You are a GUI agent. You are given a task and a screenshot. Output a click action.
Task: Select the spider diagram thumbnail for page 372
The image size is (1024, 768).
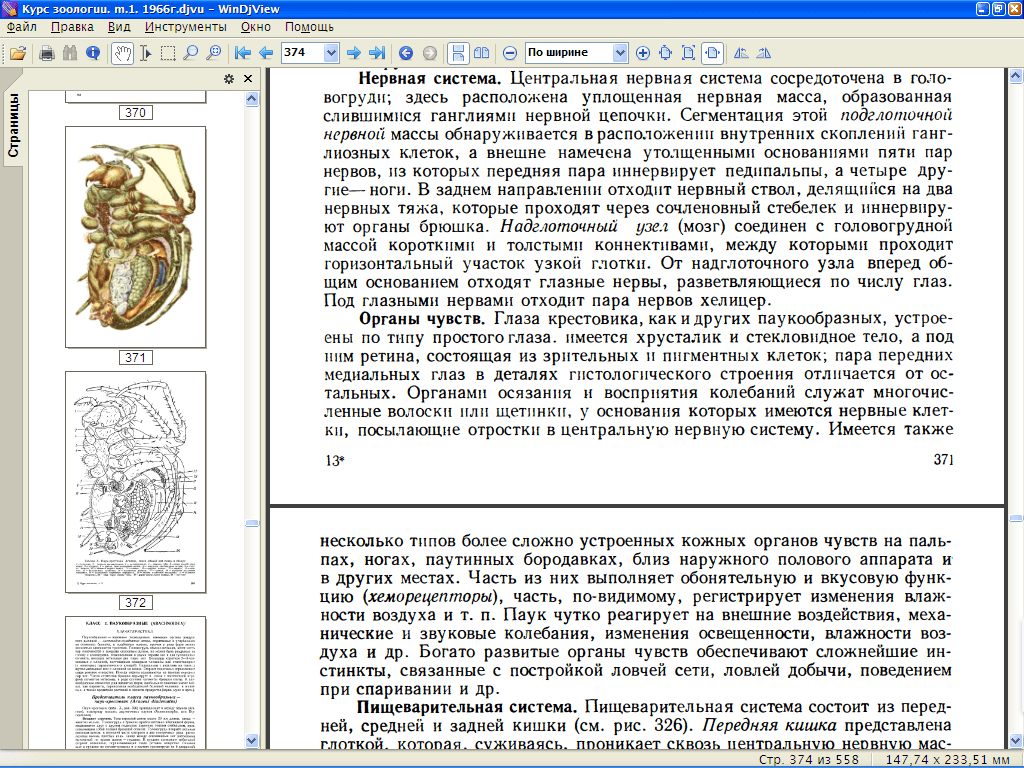tap(135, 482)
